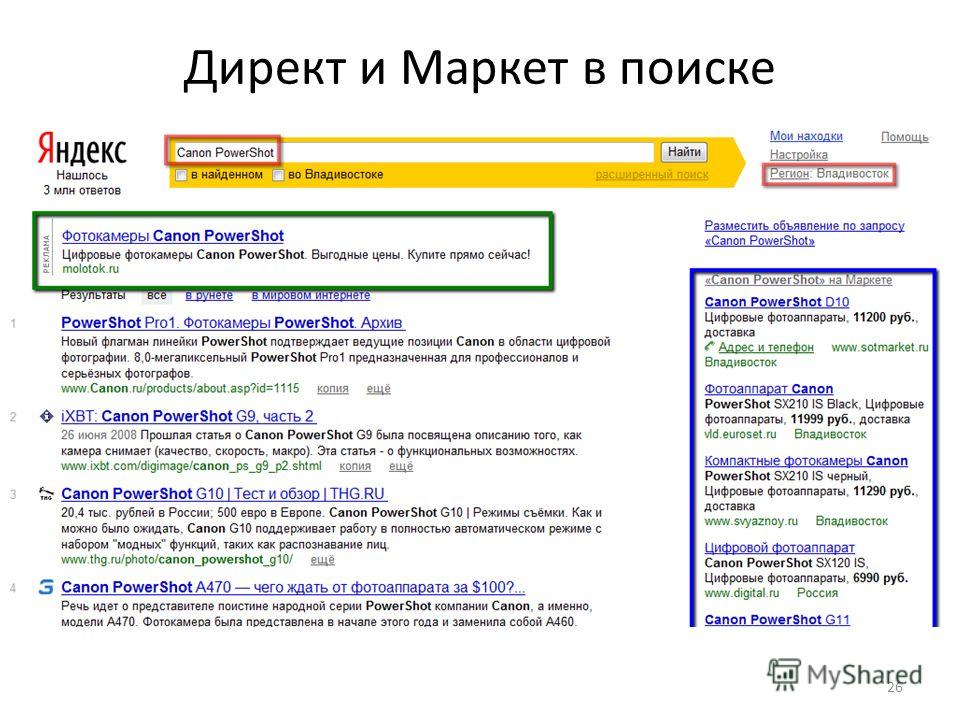Open ad link 'Фотокамеры Canon PowerShot'

(x=173, y=236)
